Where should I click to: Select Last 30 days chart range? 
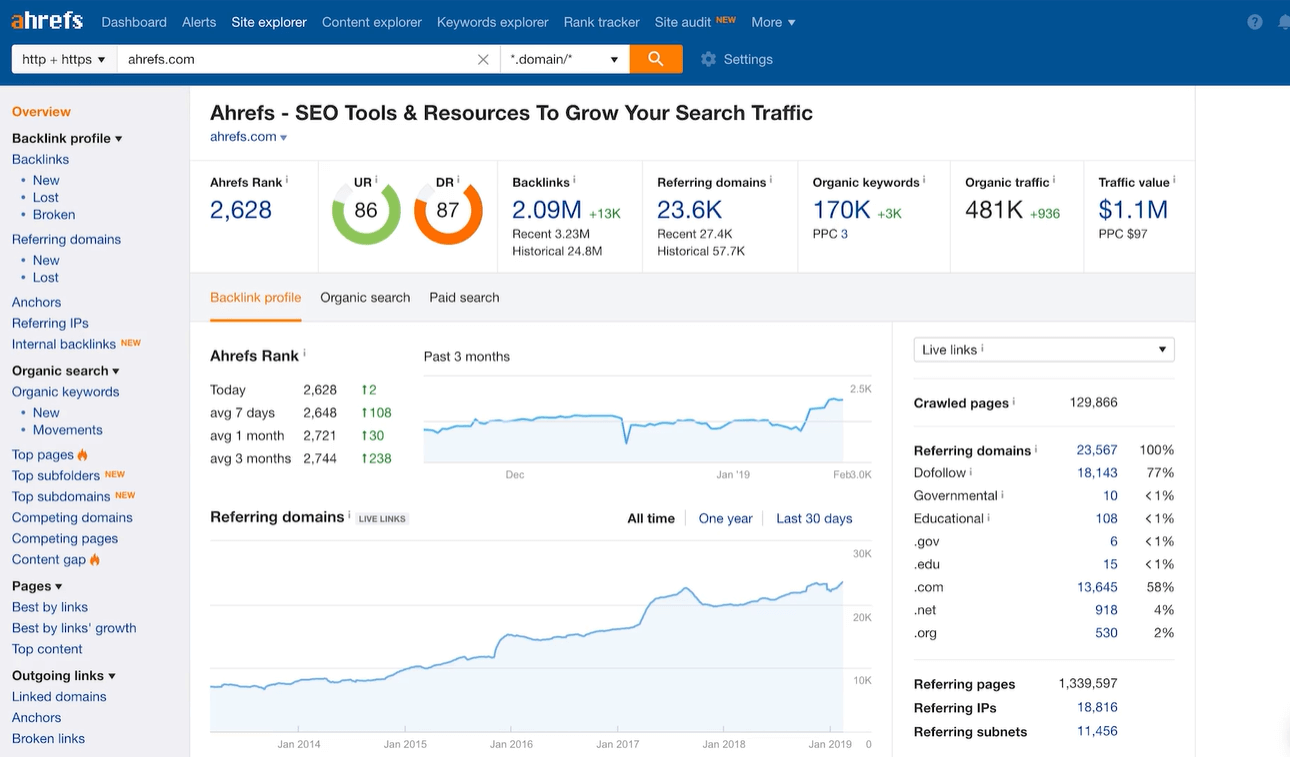pyautogui.click(x=814, y=518)
